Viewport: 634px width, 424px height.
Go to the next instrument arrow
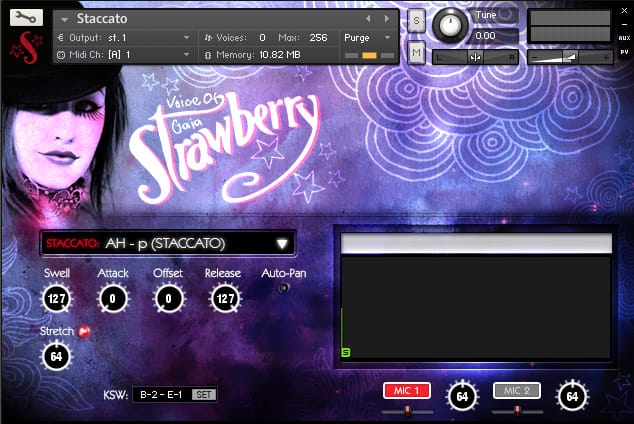(x=387, y=18)
